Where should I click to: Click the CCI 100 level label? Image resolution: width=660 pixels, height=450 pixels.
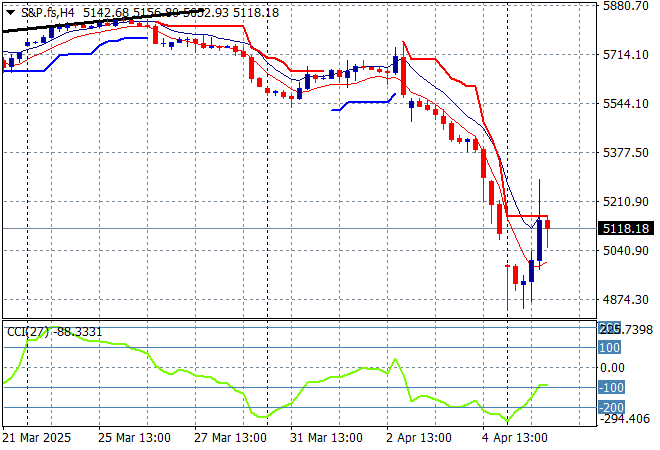click(609, 348)
